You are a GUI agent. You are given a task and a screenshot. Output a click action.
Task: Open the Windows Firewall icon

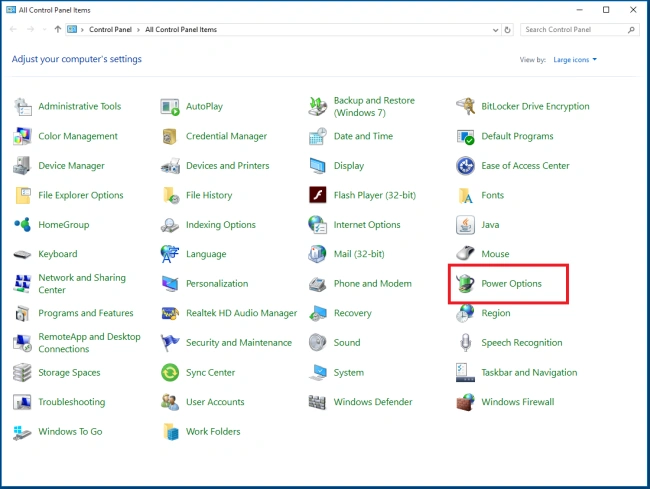point(465,402)
